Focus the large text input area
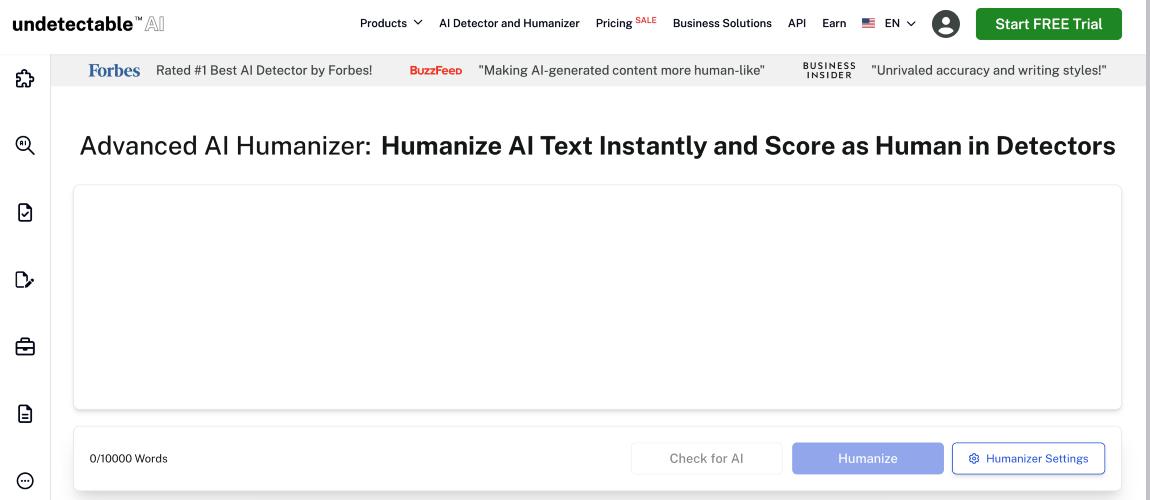1150x500 pixels. pos(597,297)
